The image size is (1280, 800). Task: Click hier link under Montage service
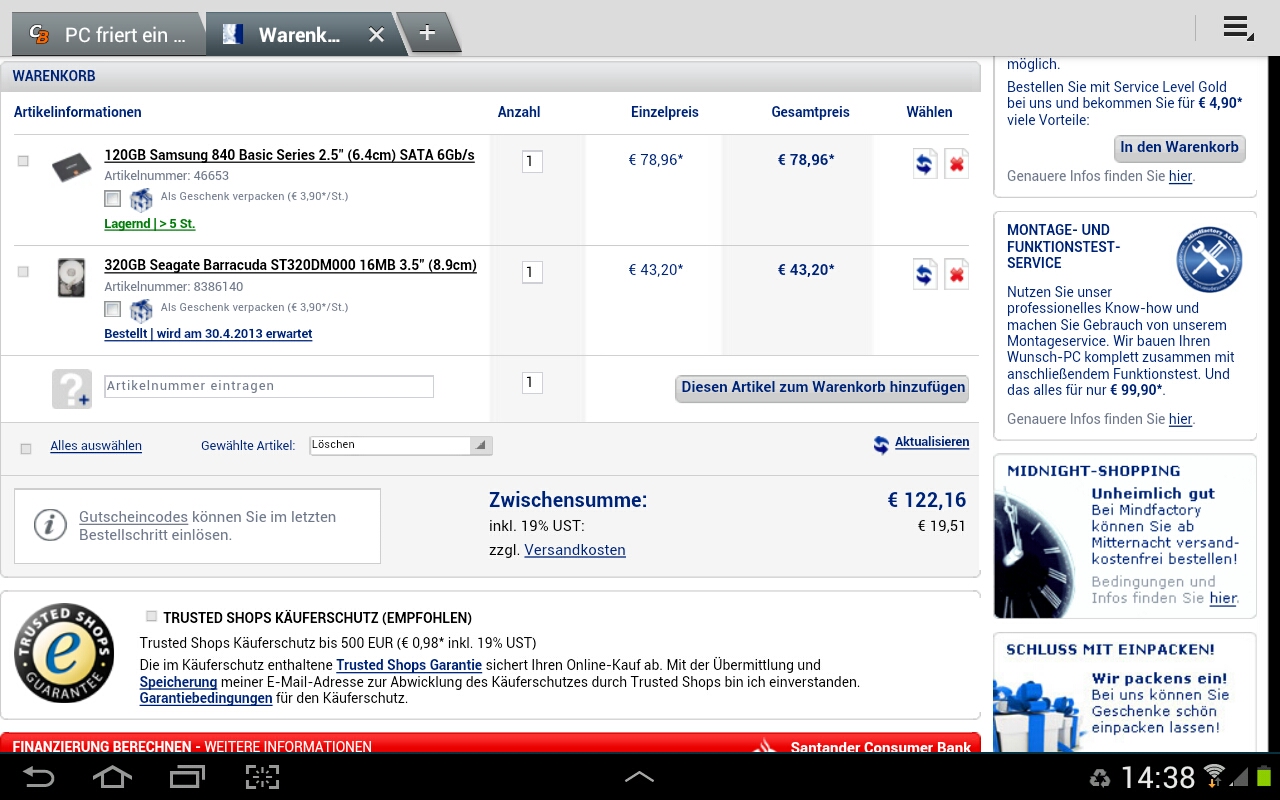click(1180, 419)
